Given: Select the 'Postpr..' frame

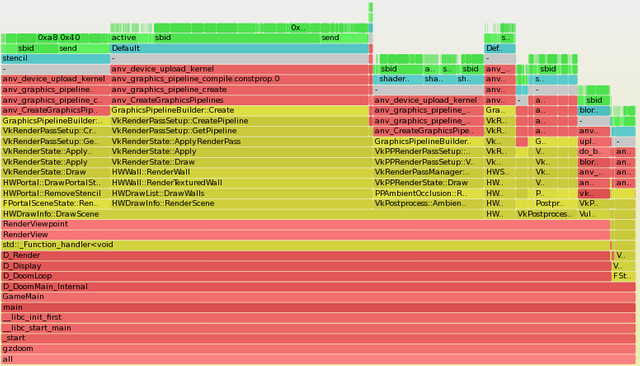Looking at the screenshot, I should (556, 203).
